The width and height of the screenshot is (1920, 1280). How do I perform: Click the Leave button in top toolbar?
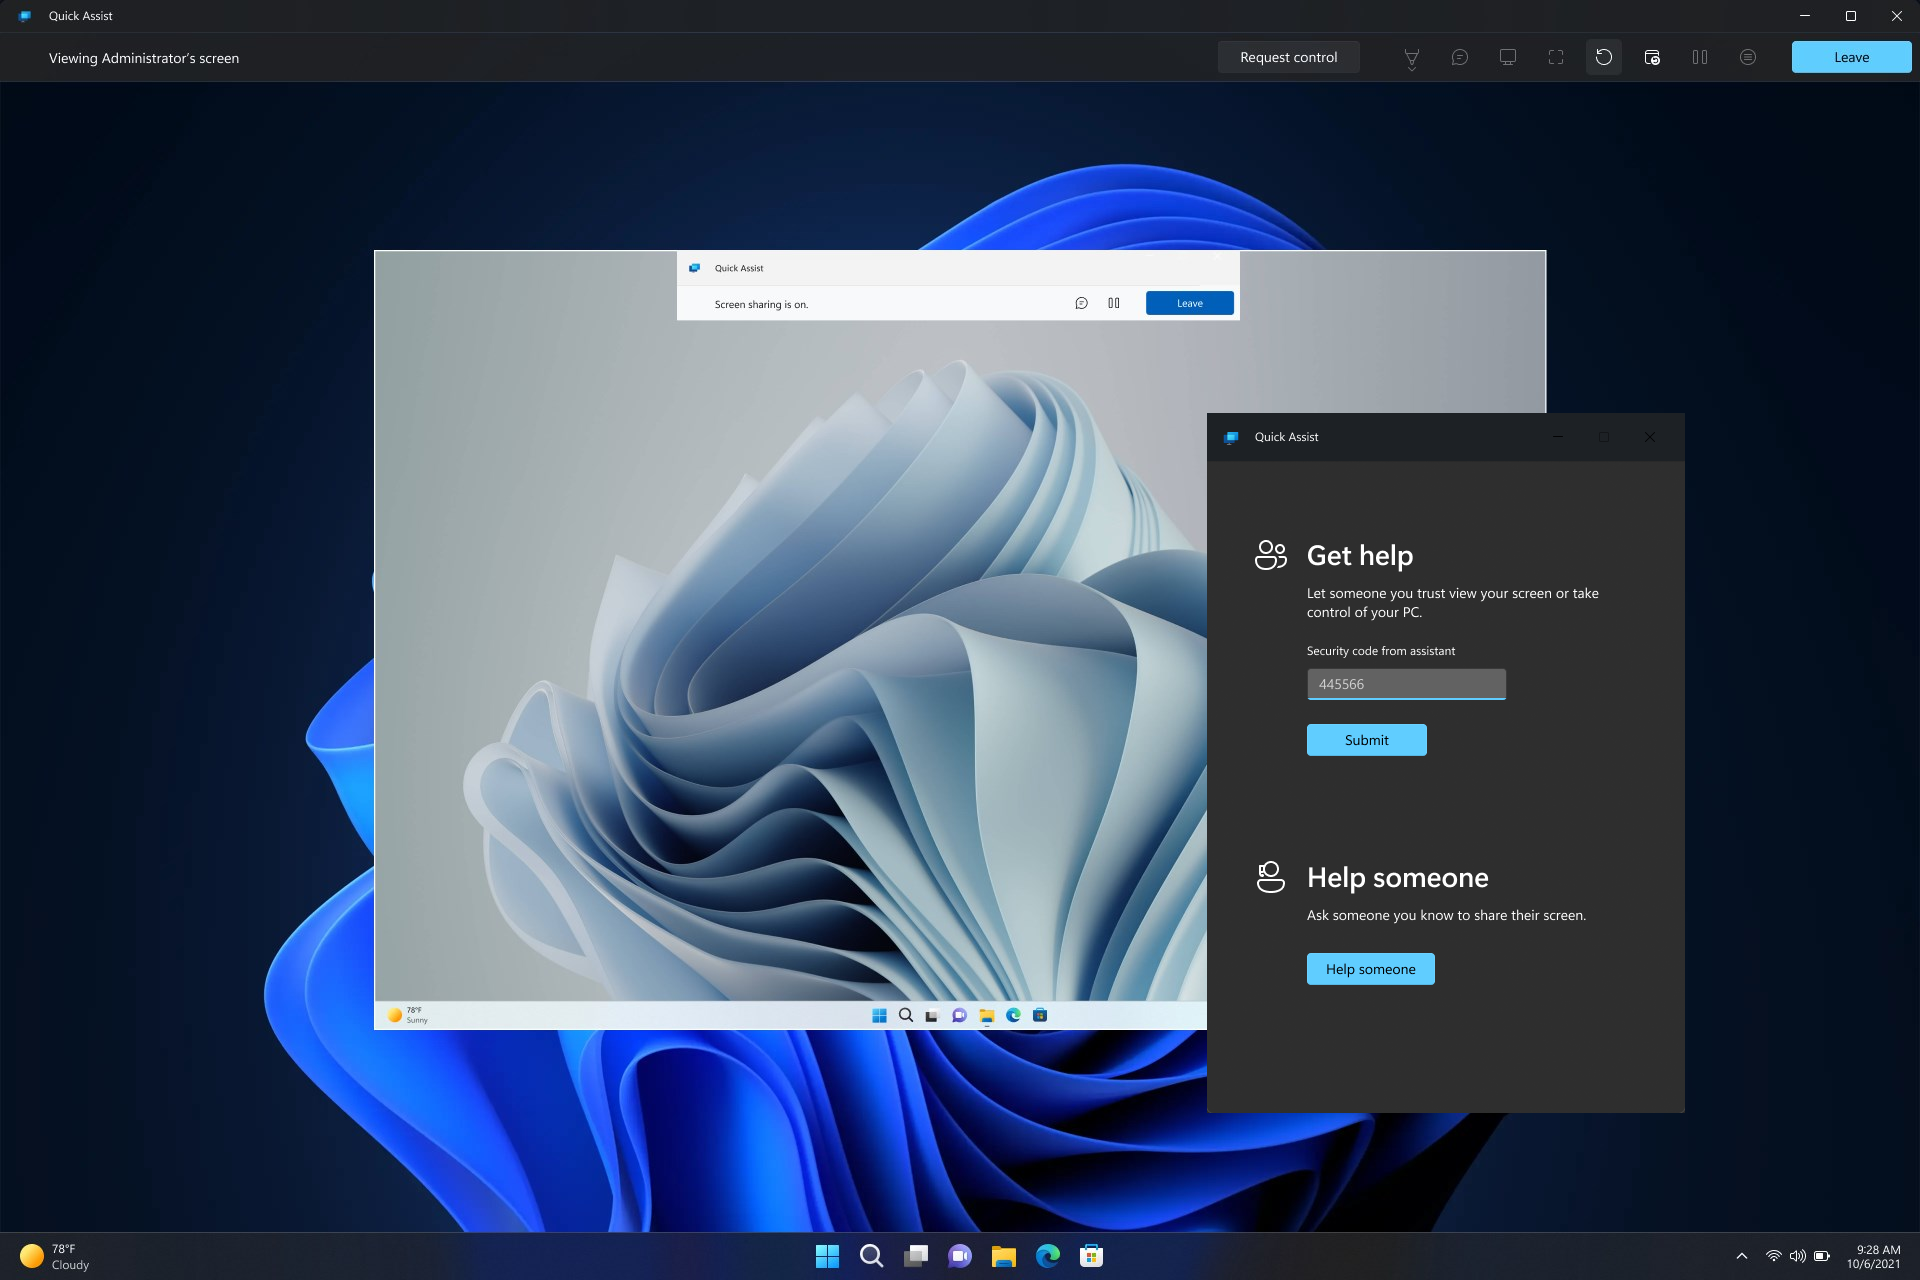(1851, 57)
